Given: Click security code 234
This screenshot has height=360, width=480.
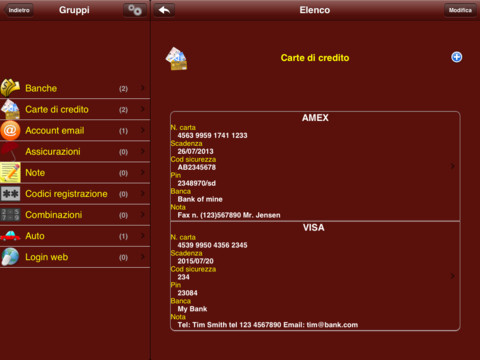Looking at the screenshot, I should coord(184,277).
